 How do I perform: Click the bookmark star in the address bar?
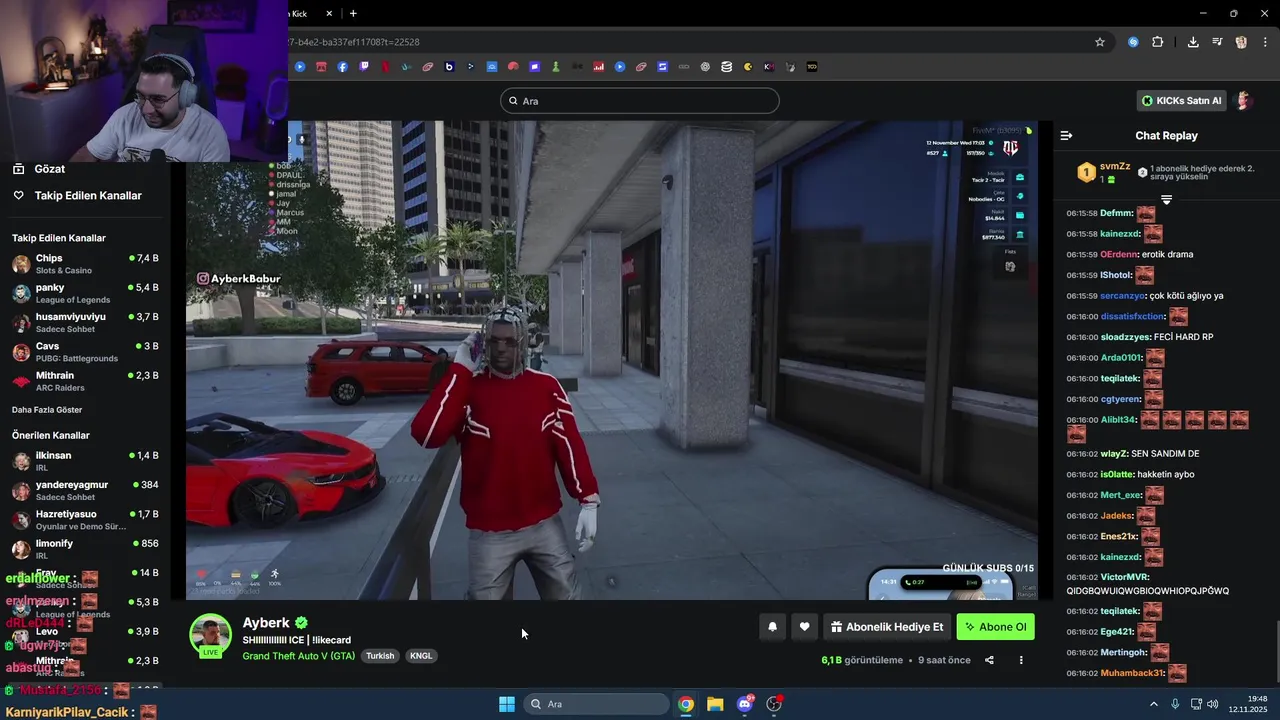tap(1100, 42)
